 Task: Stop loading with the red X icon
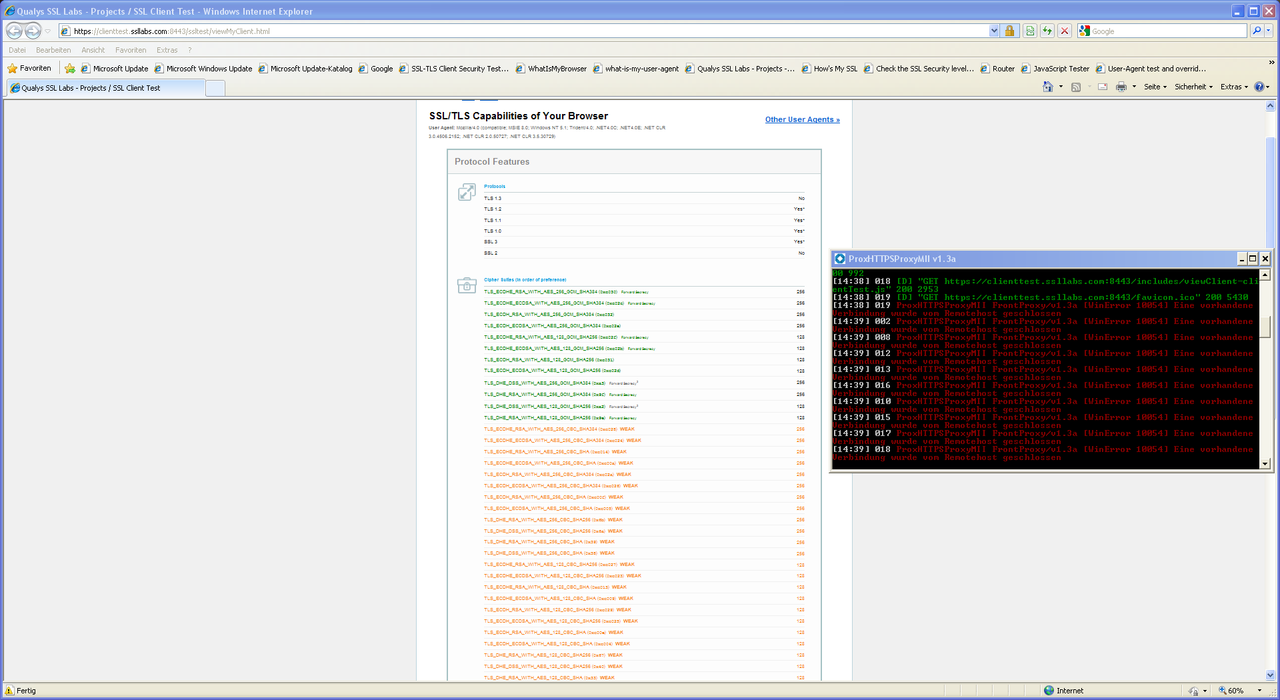point(1064,31)
